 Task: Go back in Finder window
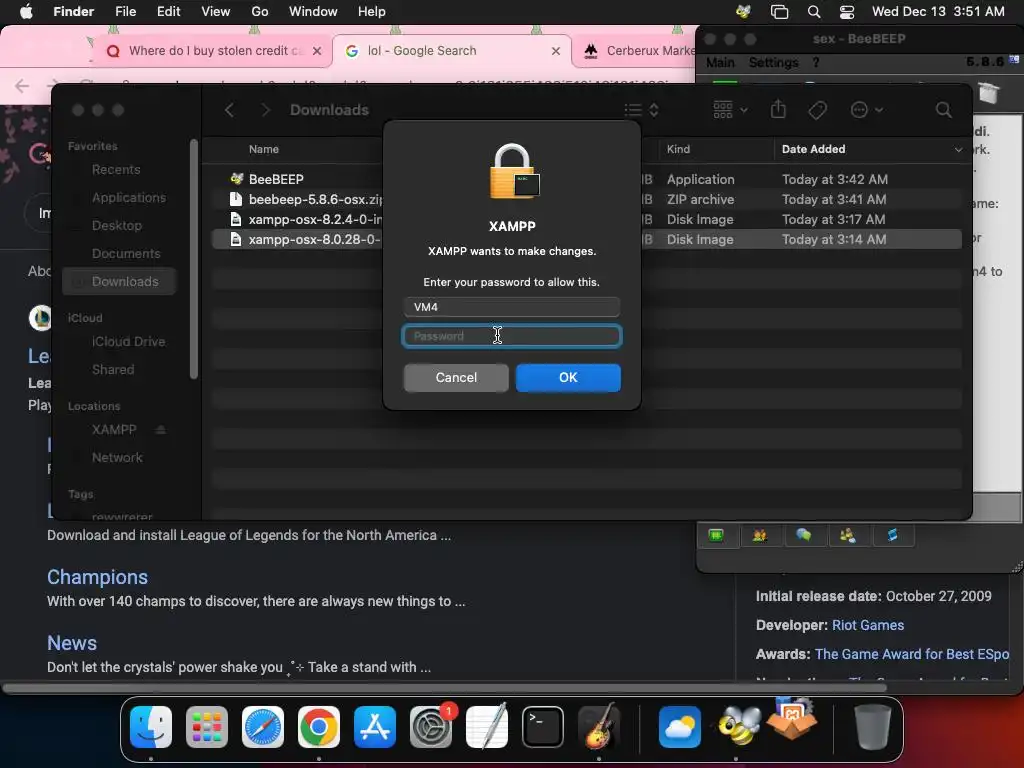[229, 110]
